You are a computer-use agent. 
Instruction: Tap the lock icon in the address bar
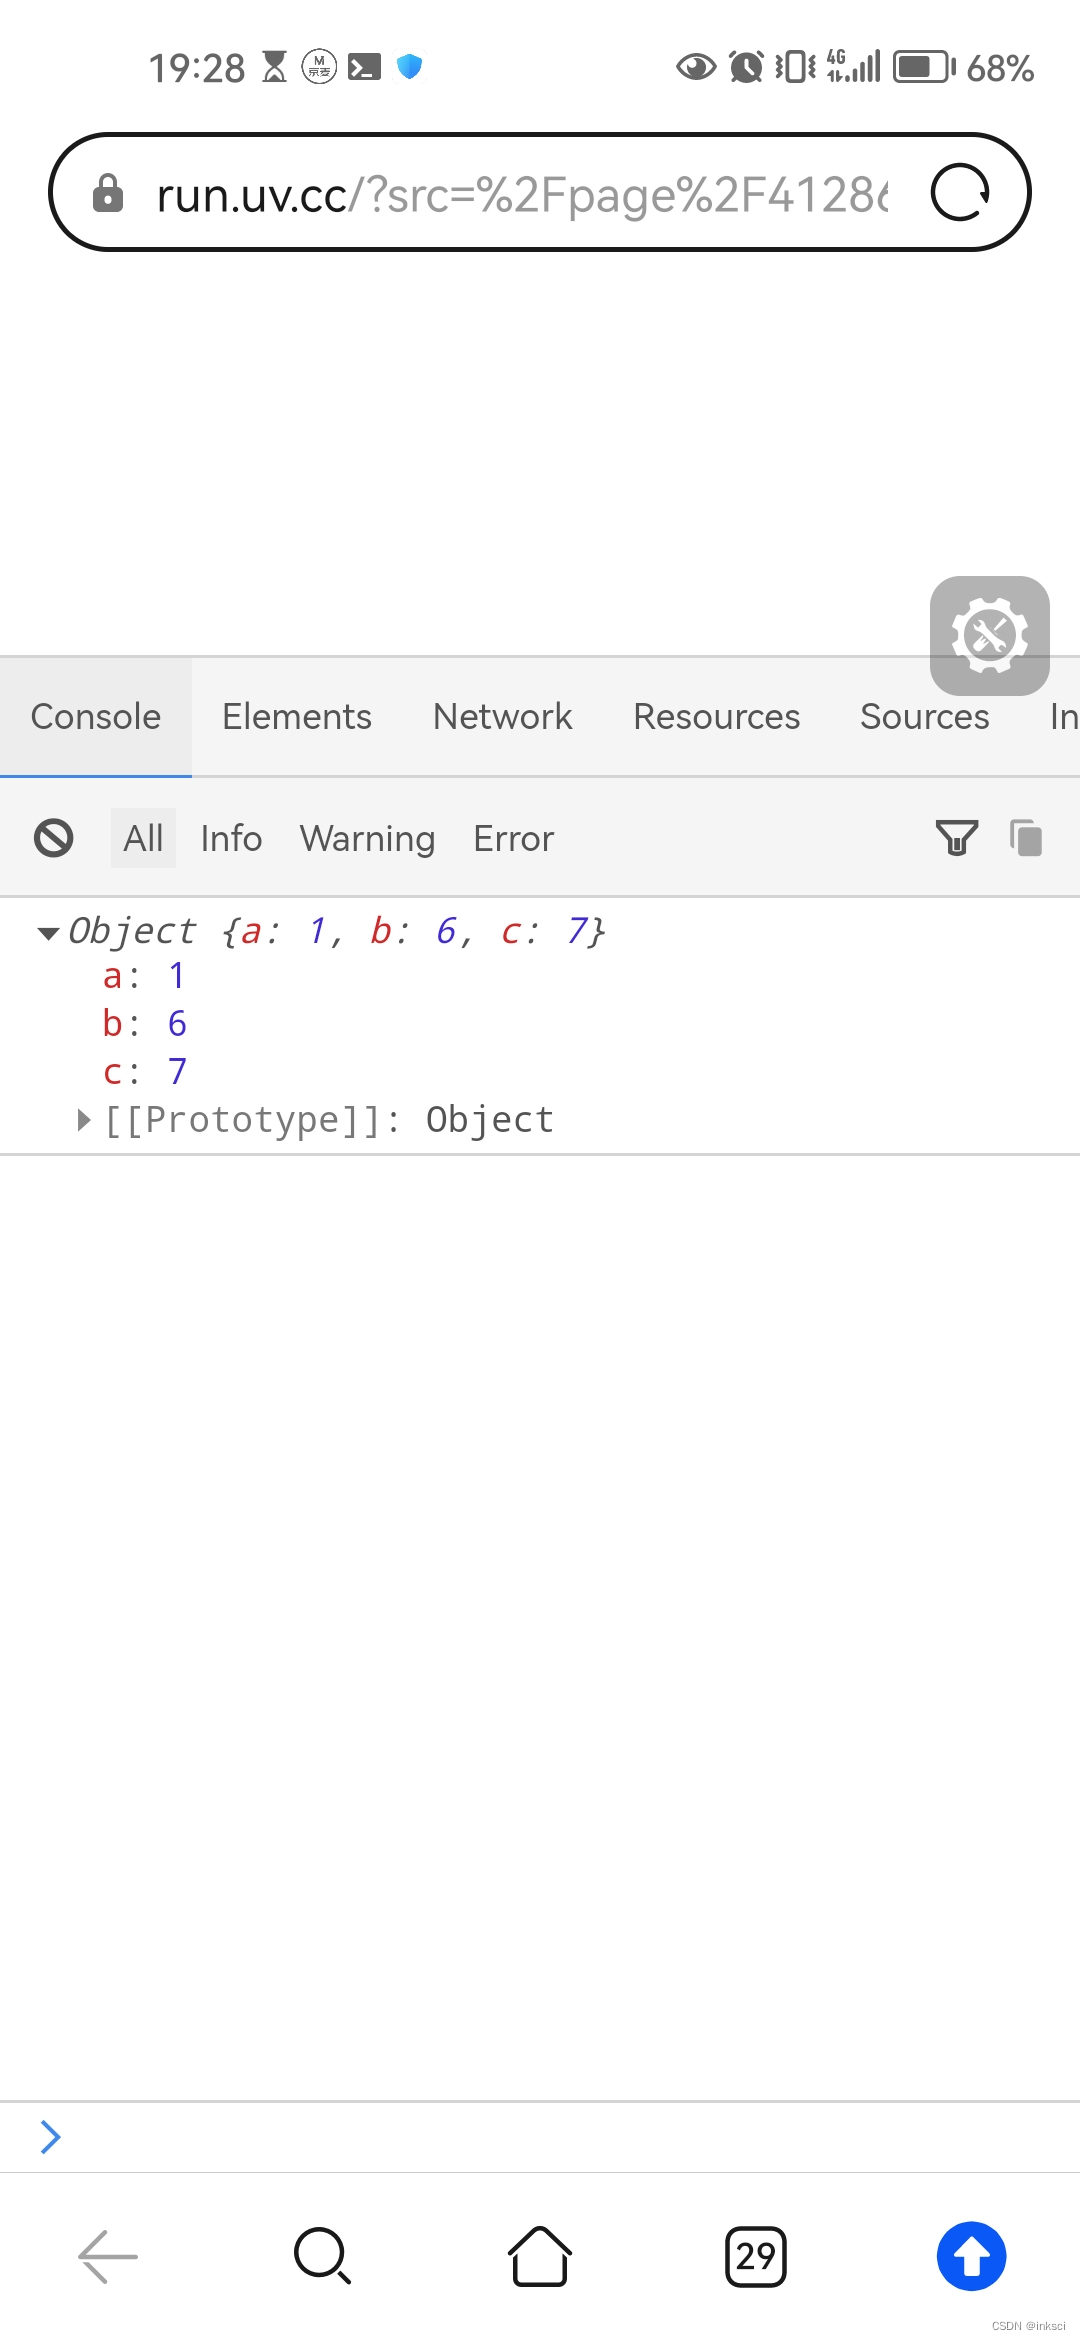(x=108, y=193)
